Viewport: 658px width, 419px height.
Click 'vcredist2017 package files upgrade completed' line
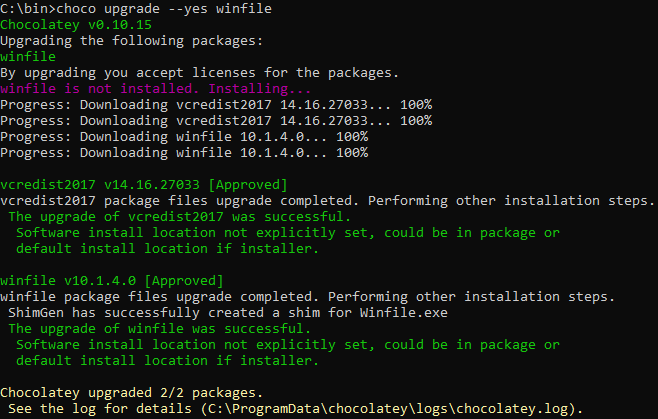(327, 201)
